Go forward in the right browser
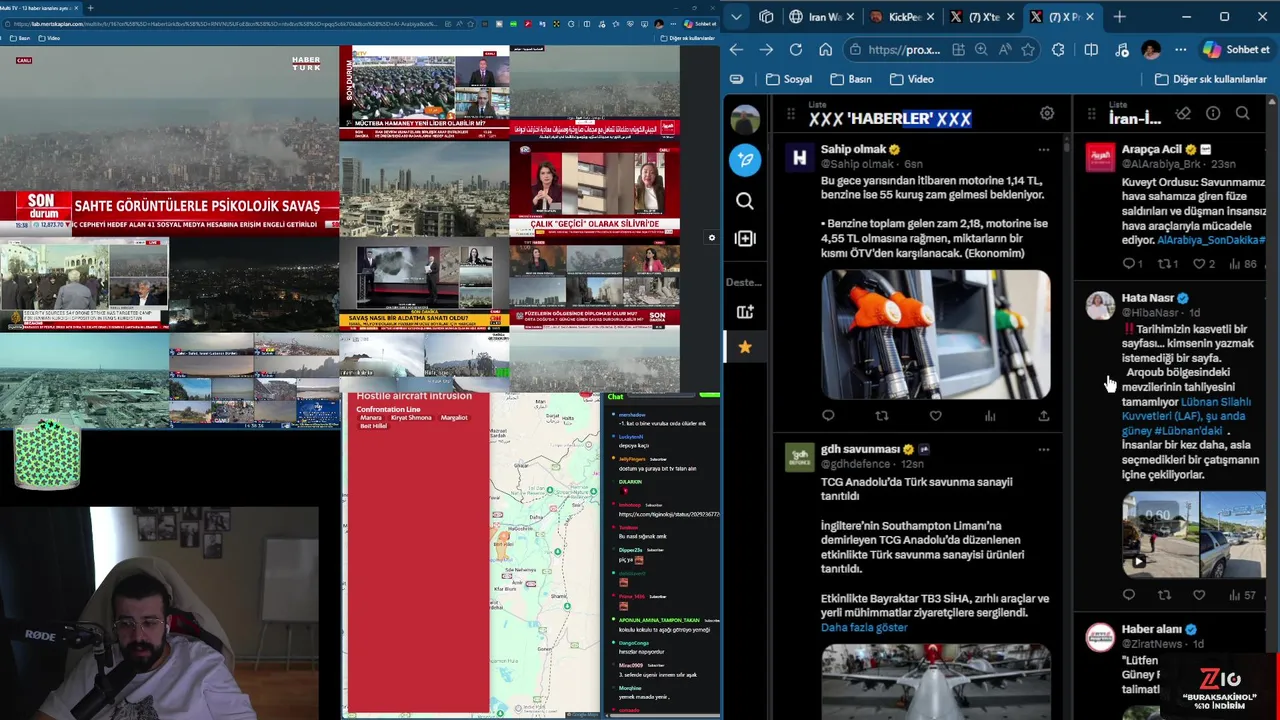Viewport: 1280px width, 720px height. coord(766,49)
